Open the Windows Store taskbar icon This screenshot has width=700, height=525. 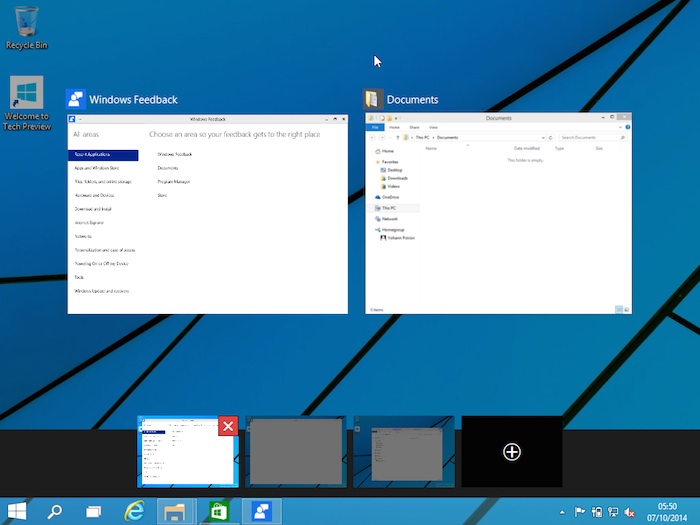(217, 510)
